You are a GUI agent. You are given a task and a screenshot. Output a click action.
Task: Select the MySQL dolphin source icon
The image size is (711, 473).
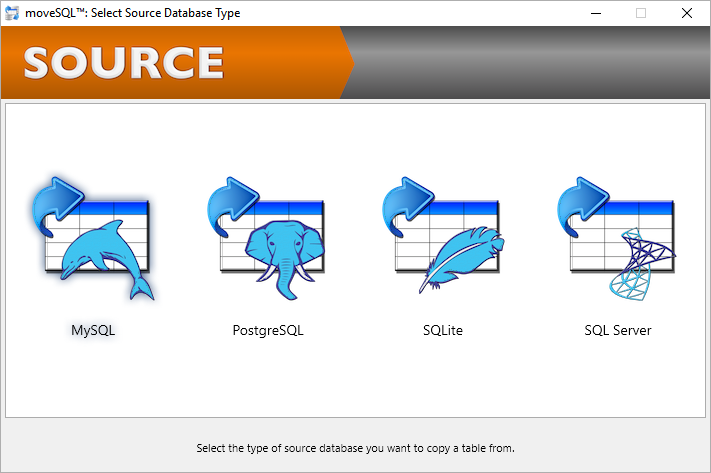point(93,239)
